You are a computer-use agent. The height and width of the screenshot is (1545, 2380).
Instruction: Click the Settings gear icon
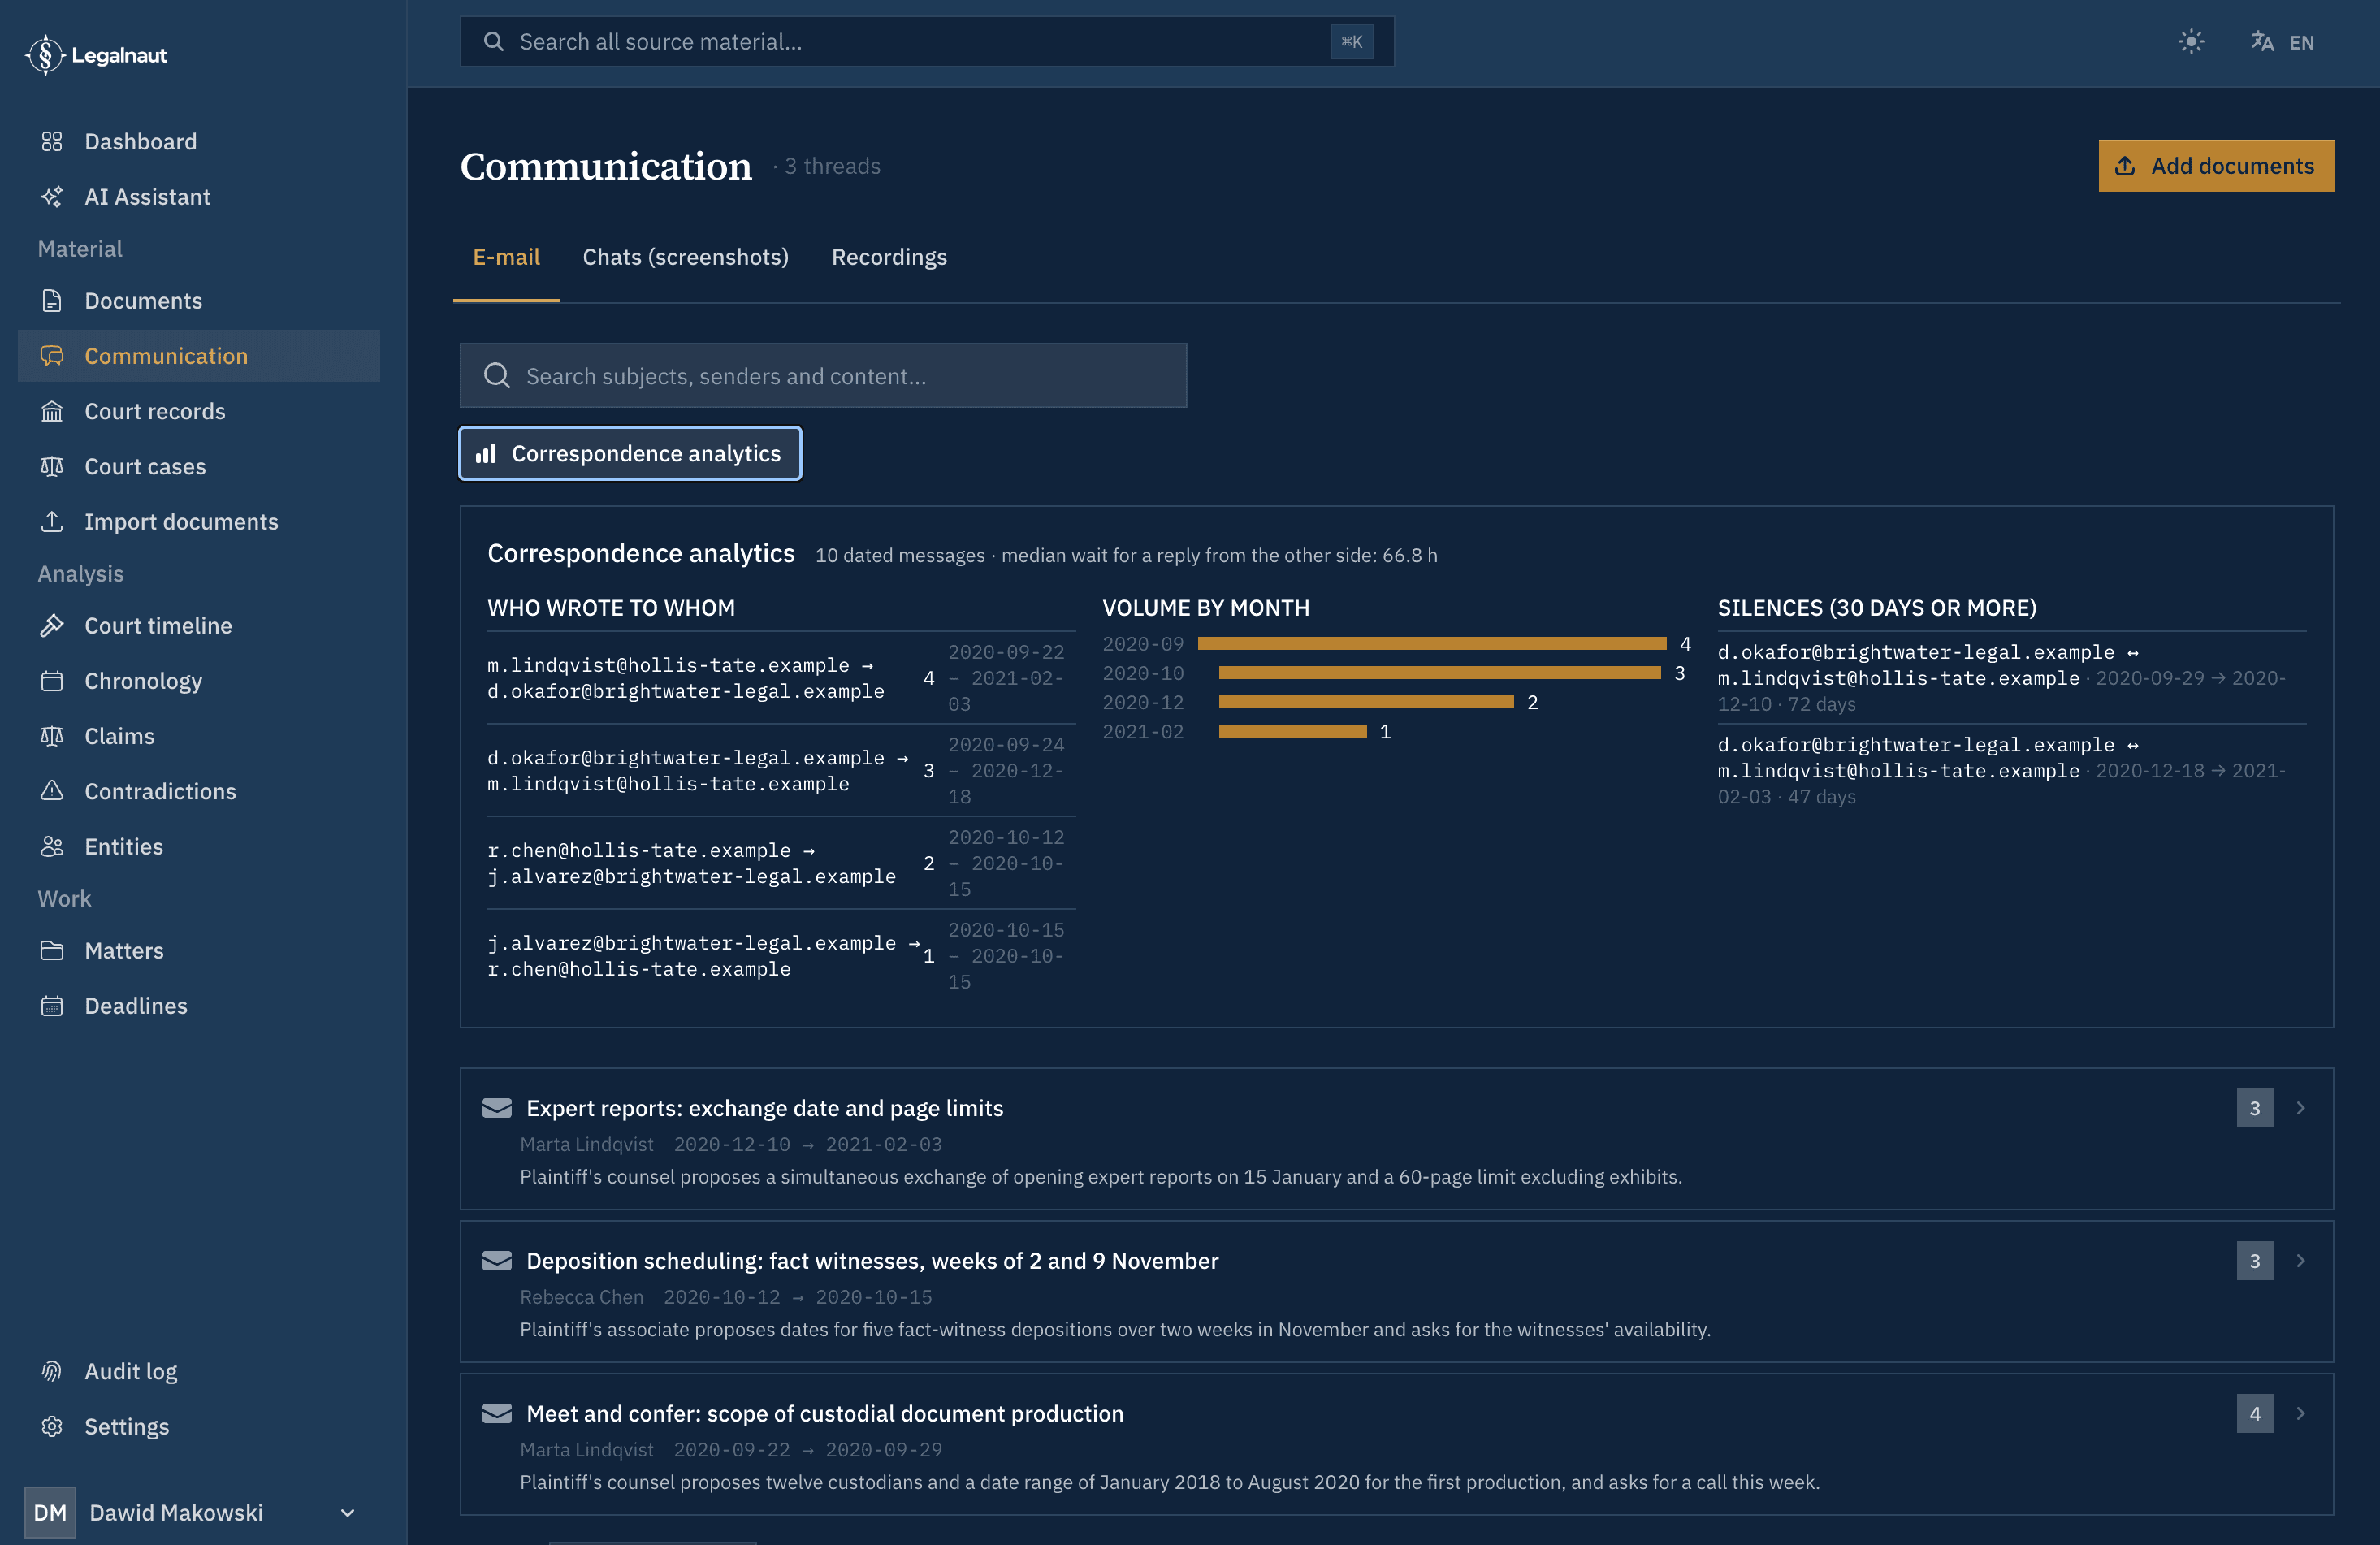point(52,1426)
